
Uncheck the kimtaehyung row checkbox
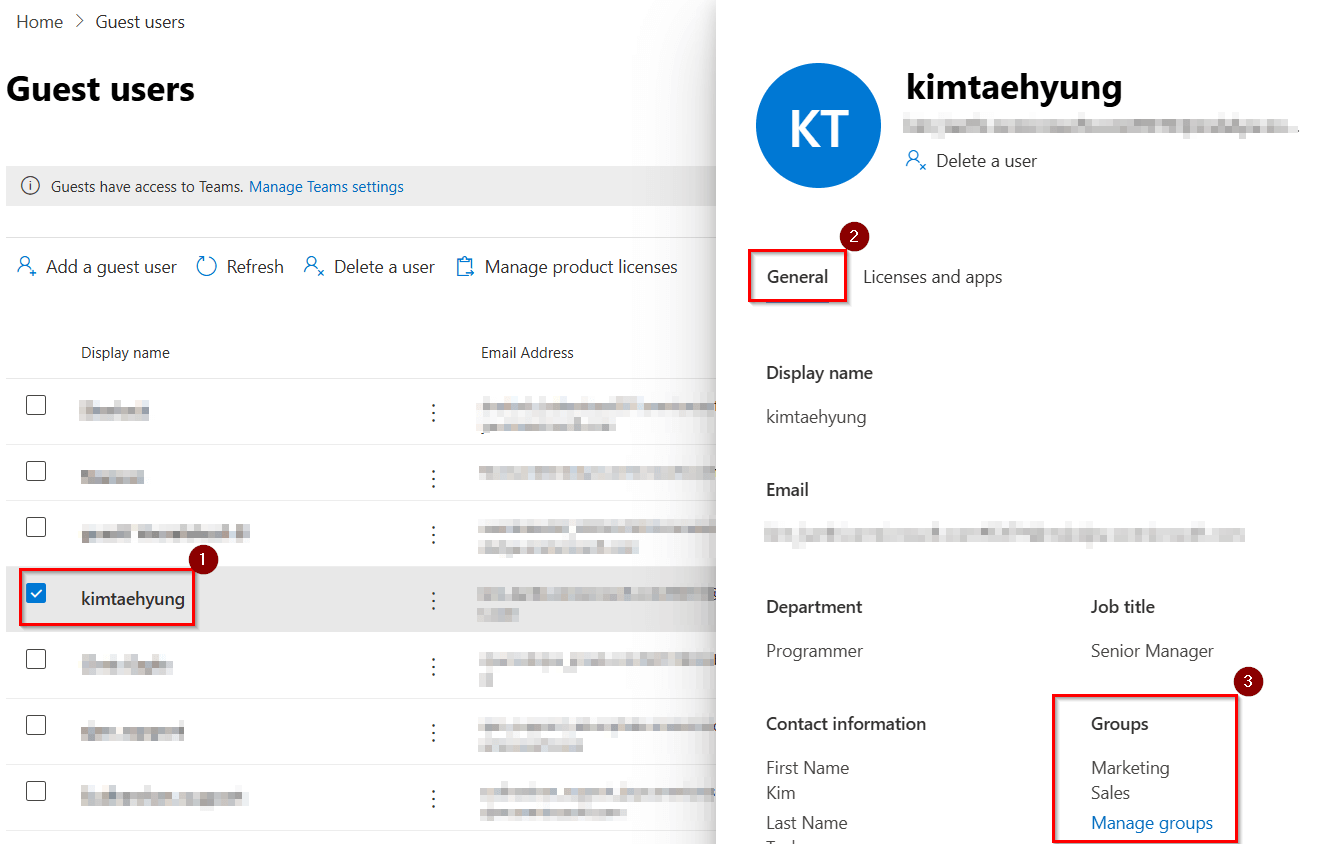click(x=36, y=593)
